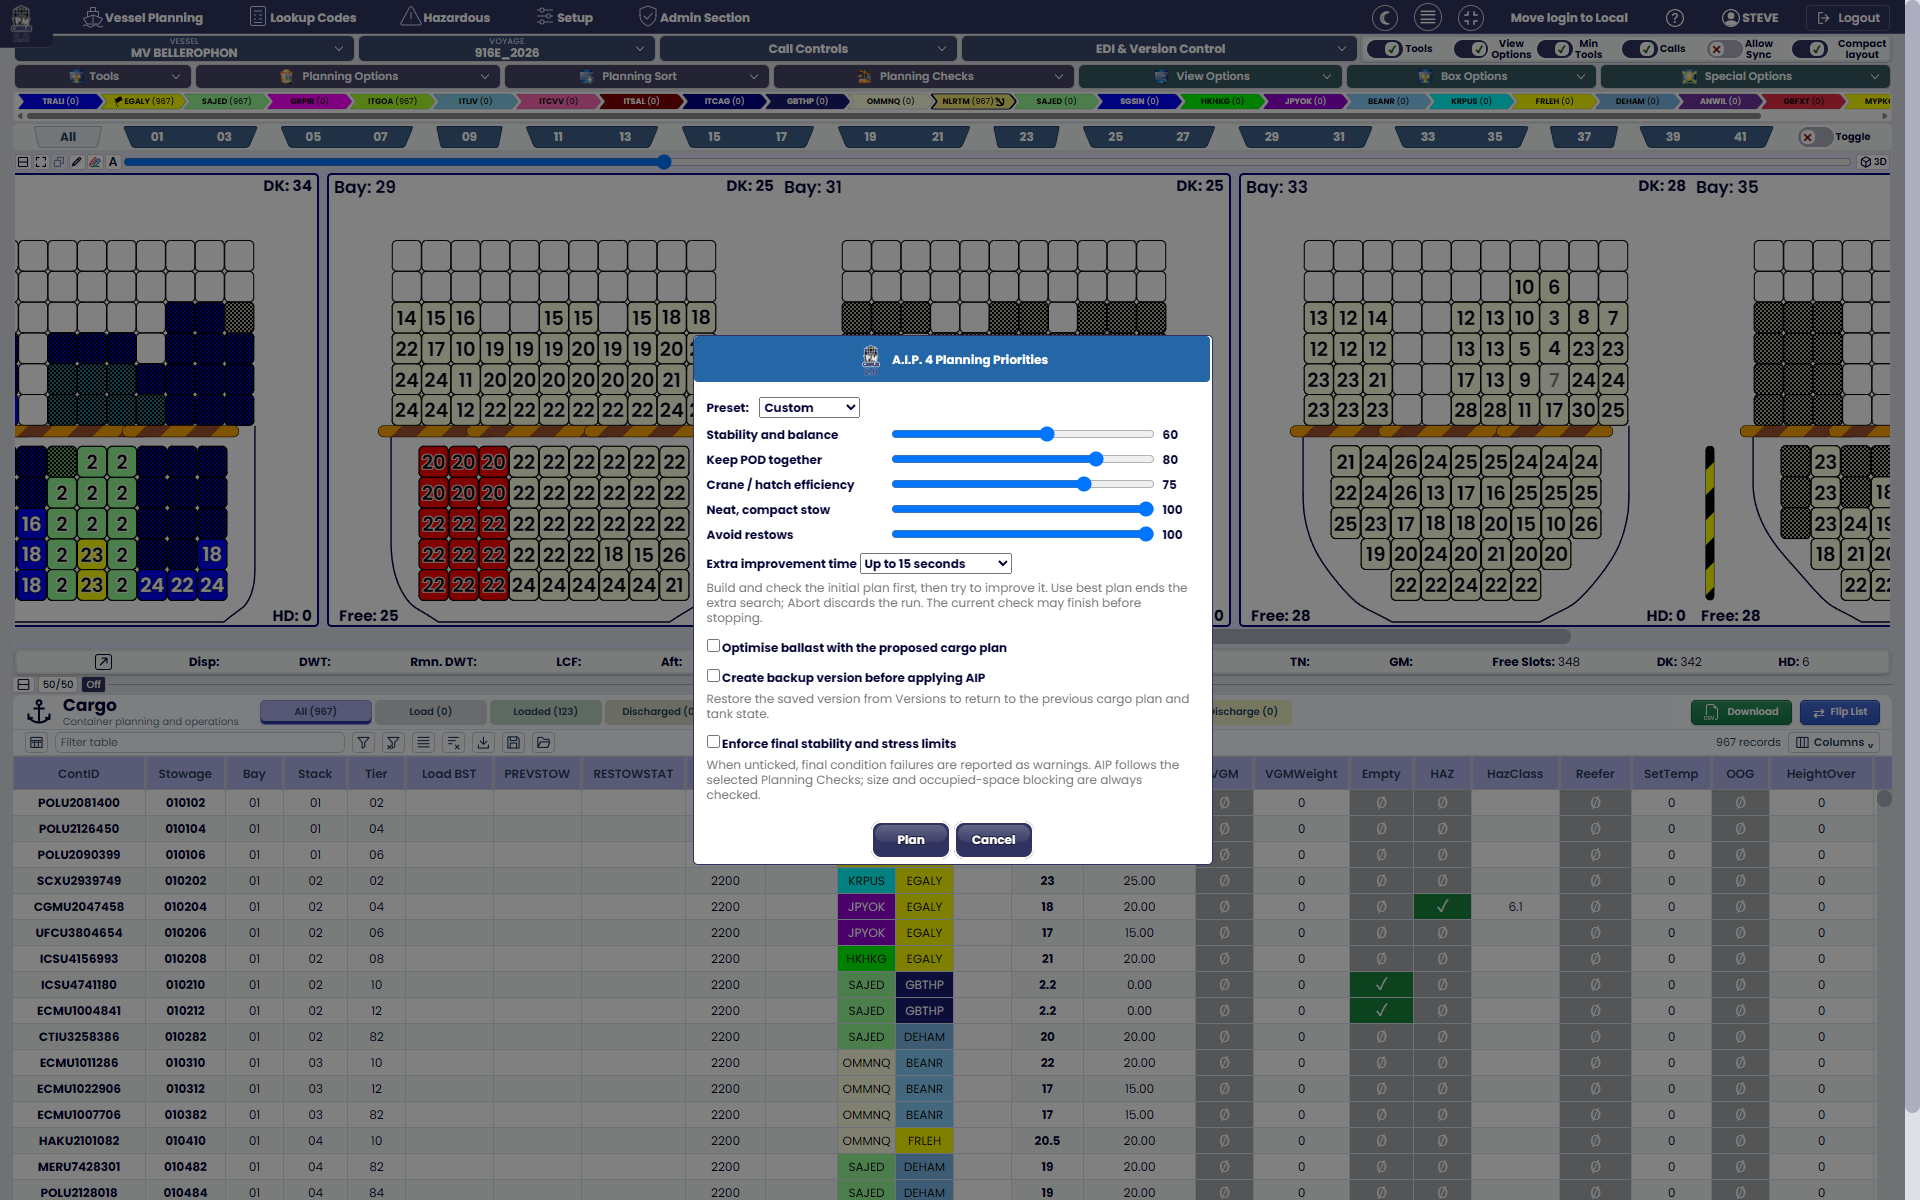1920x1200 pixels.
Task: Expand the Call Controls dropdown
Action: click(808, 48)
